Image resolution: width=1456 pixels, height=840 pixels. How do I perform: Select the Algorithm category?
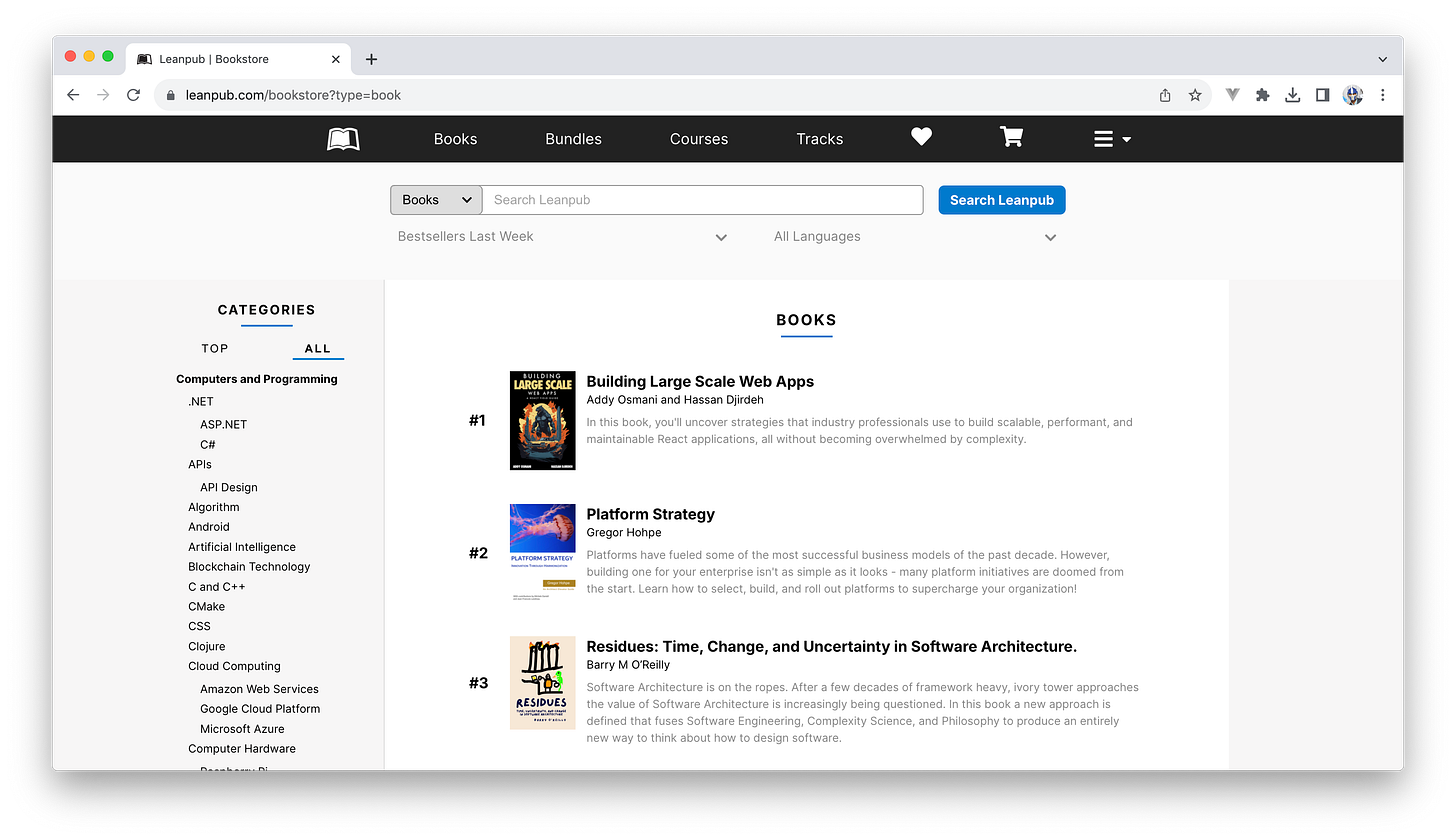pos(214,507)
